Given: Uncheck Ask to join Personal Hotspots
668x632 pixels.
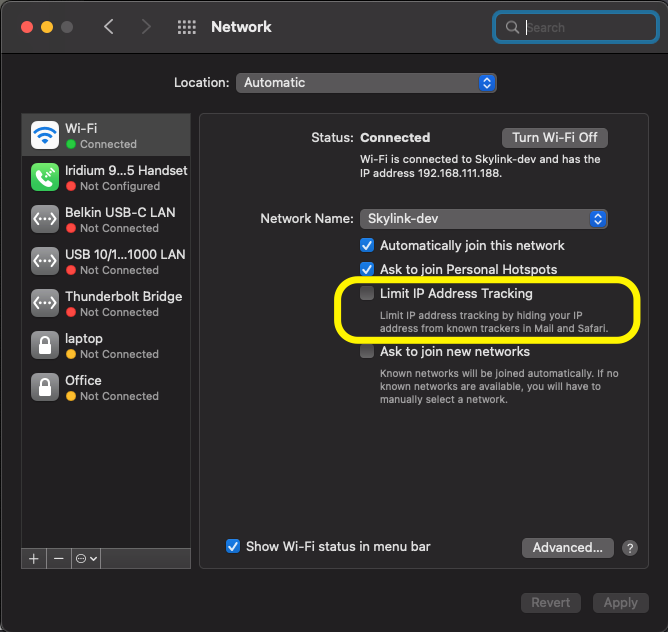Looking at the screenshot, I should [367, 269].
